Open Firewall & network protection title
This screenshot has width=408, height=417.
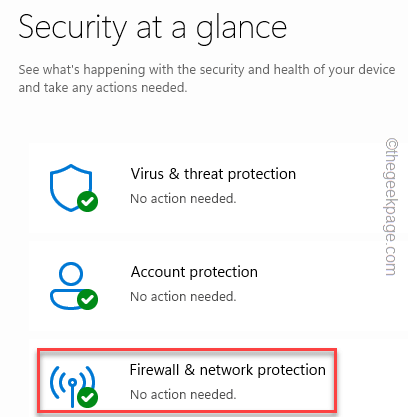pos(228,370)
